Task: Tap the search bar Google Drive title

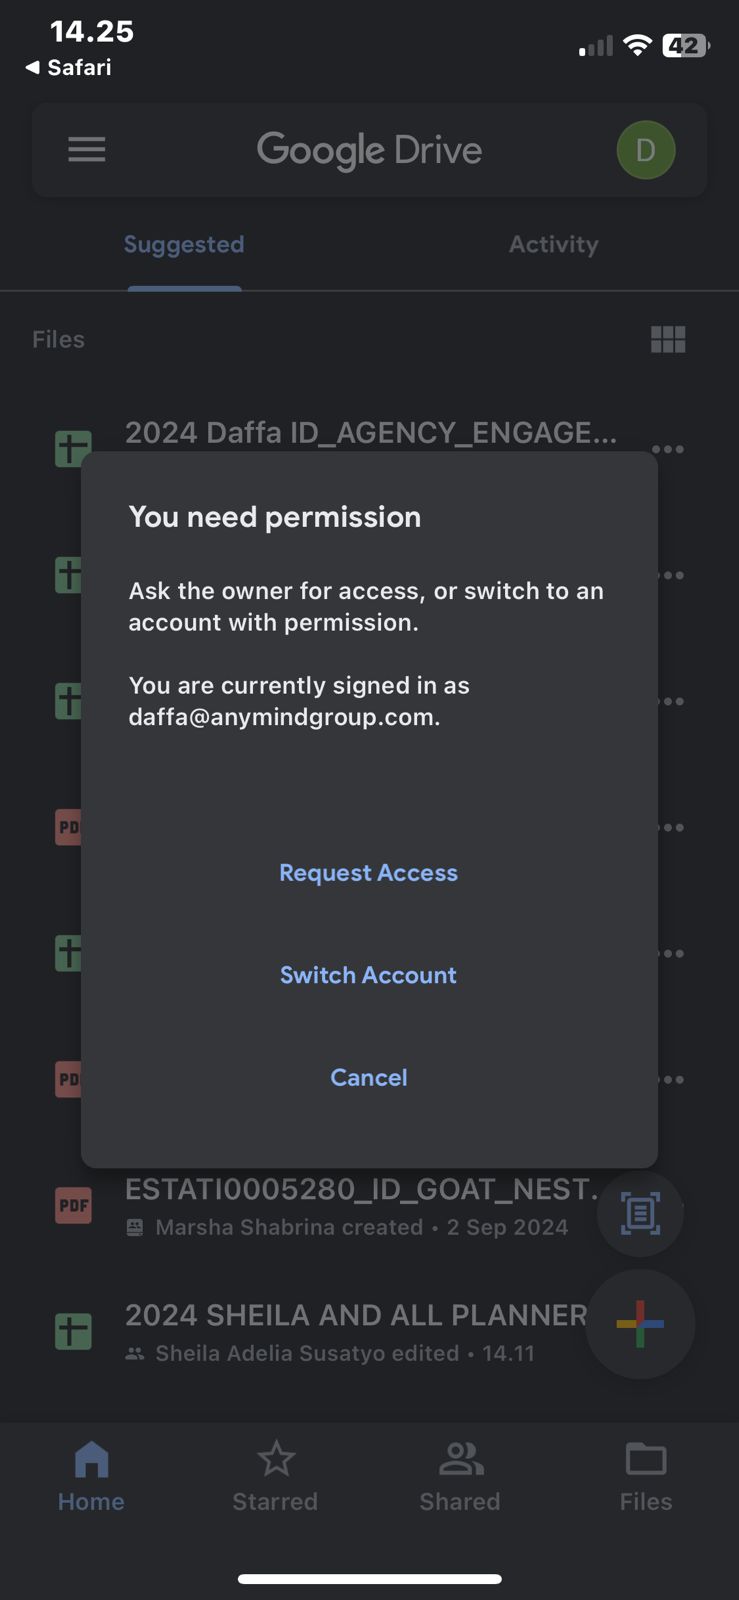Action: point(369,150)
